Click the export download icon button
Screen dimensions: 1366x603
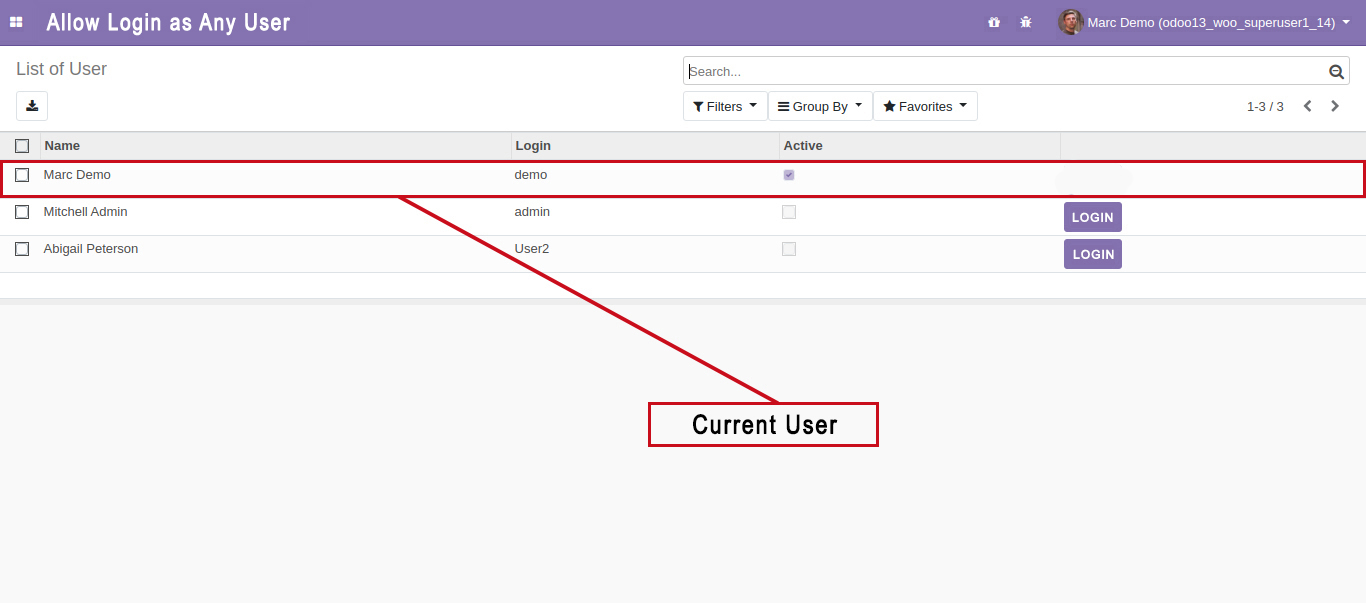coord(32,106)
